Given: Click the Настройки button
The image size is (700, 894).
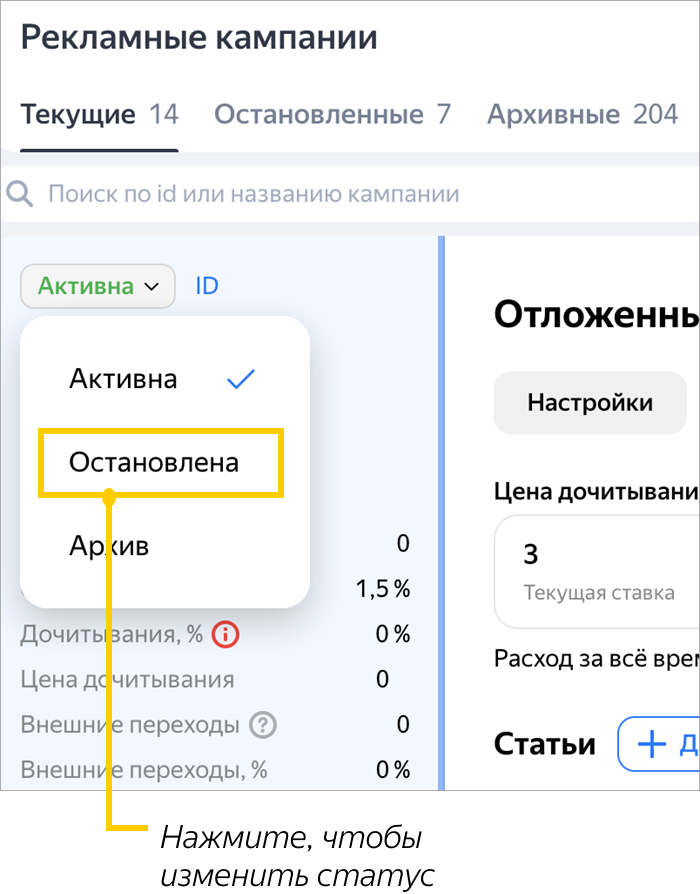Looking at the screenshot, I should [590, 403].
